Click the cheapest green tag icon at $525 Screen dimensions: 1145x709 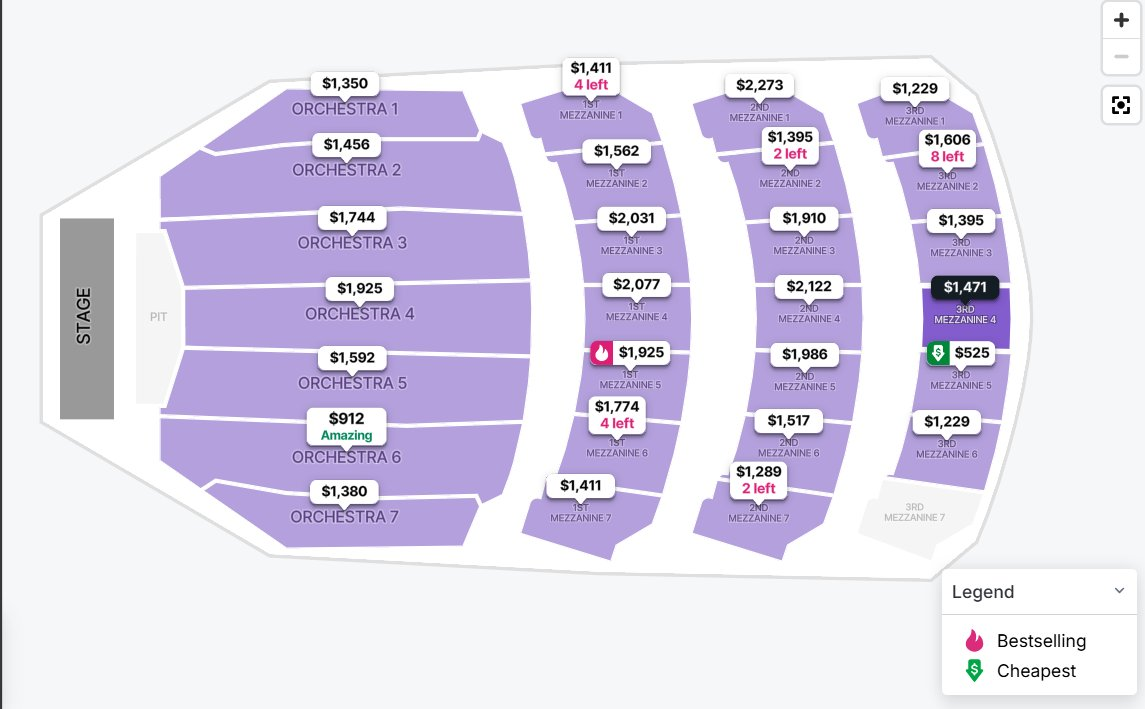click(938, 353)
